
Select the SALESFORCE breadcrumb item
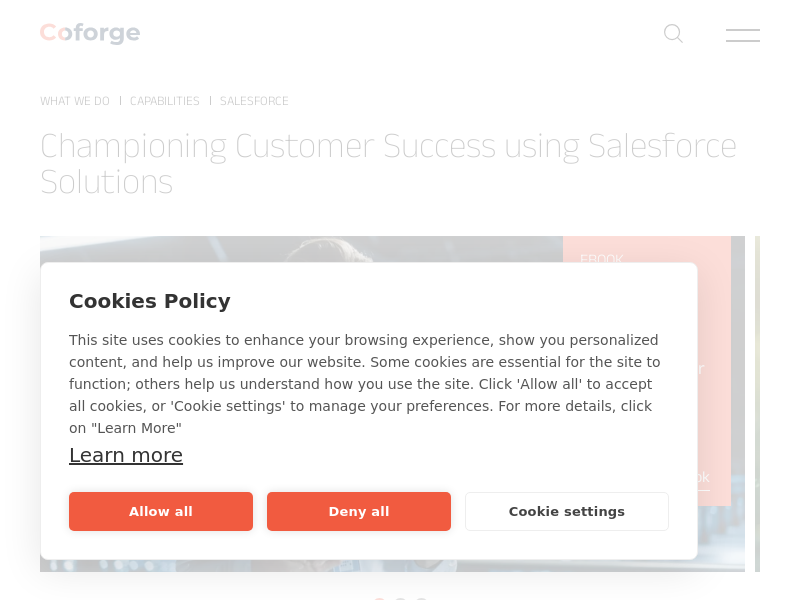pyautogui.click(x=254, y=101)
